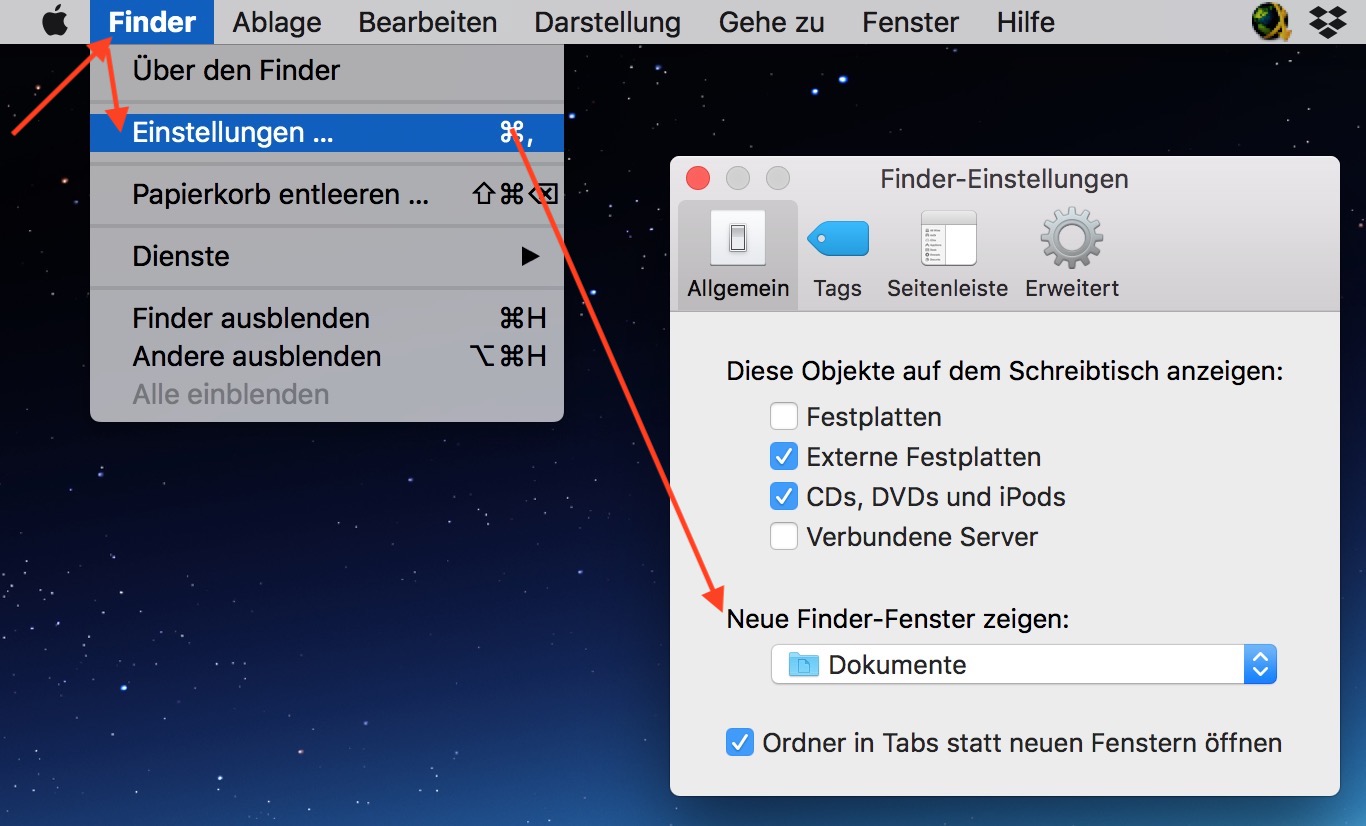
Task: Uncheck Ordner in Tabs statt neuen Fenstern
Action: pyautogui.click(x=740, y=743)
